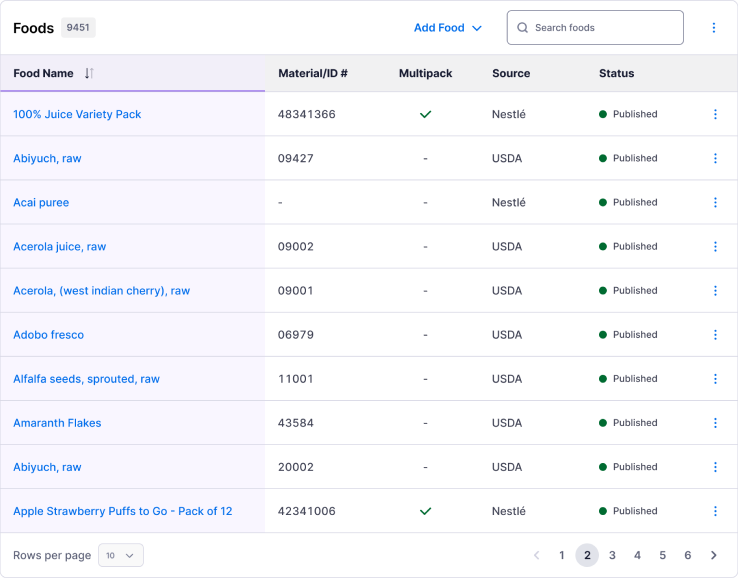Open row actions for Apple Strawberry Puffs
Screen dimensions: 738x578
715,511
